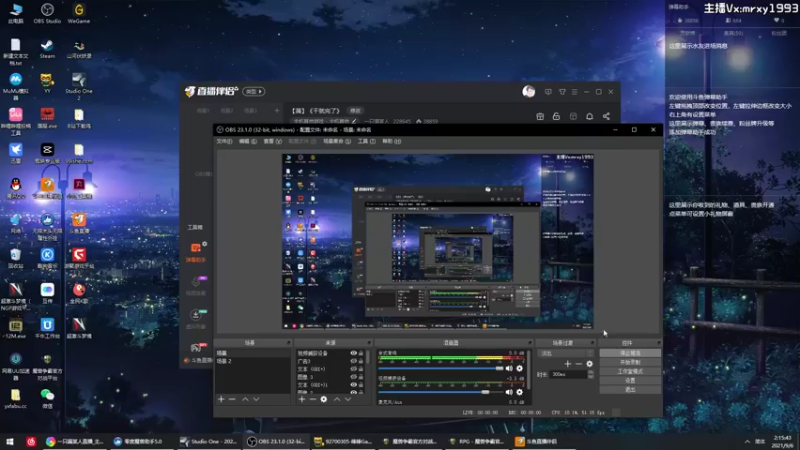Click the fifth (Exit) button in Controls panel
This screenshot has height=450, width=800.
point(630,390)
